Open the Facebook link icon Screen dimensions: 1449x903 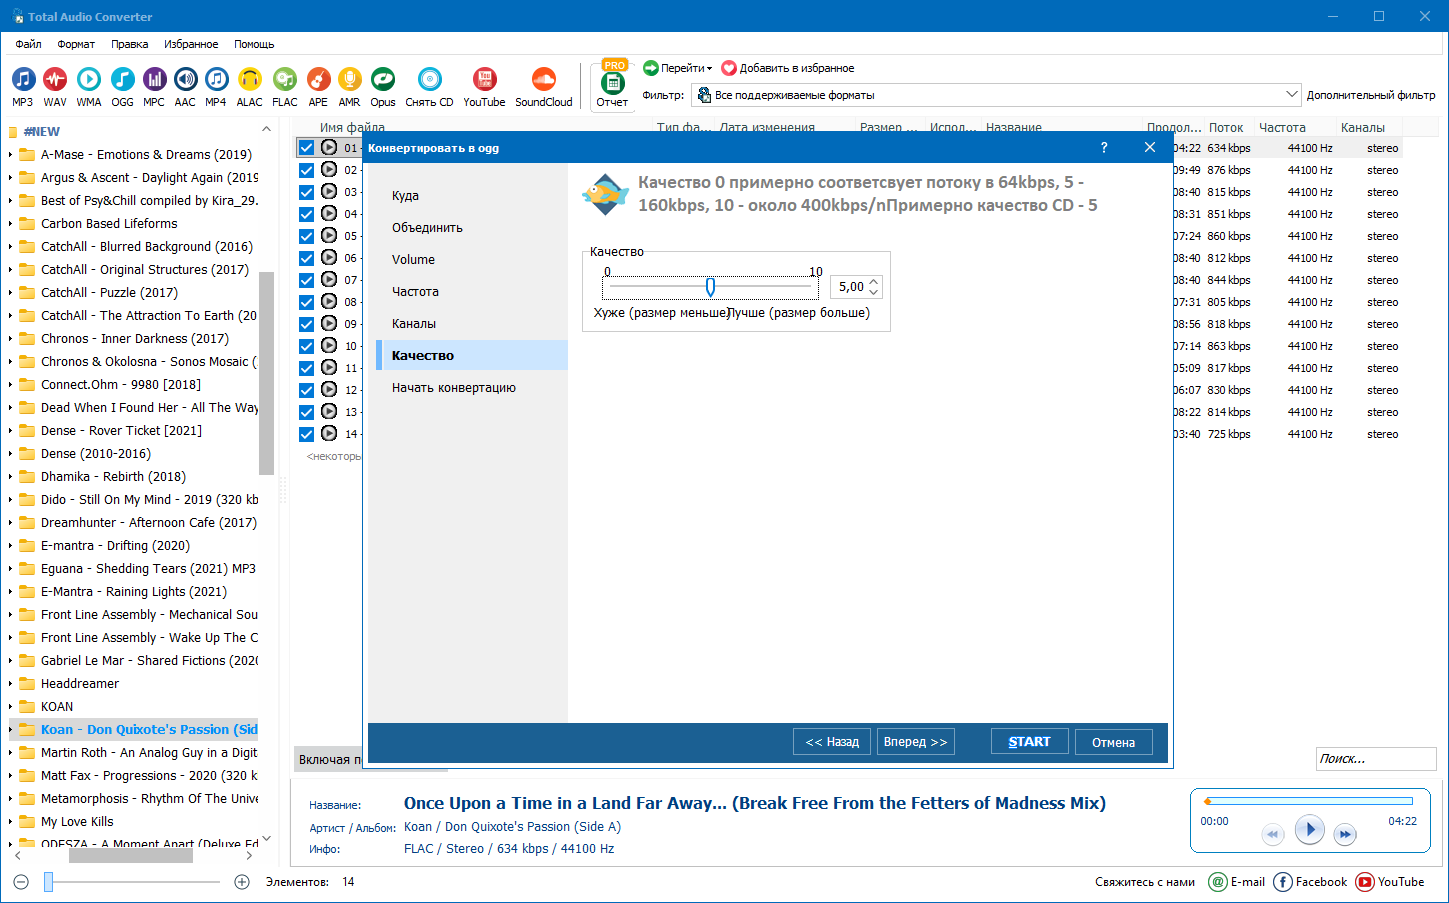[x=1283, y=882]
